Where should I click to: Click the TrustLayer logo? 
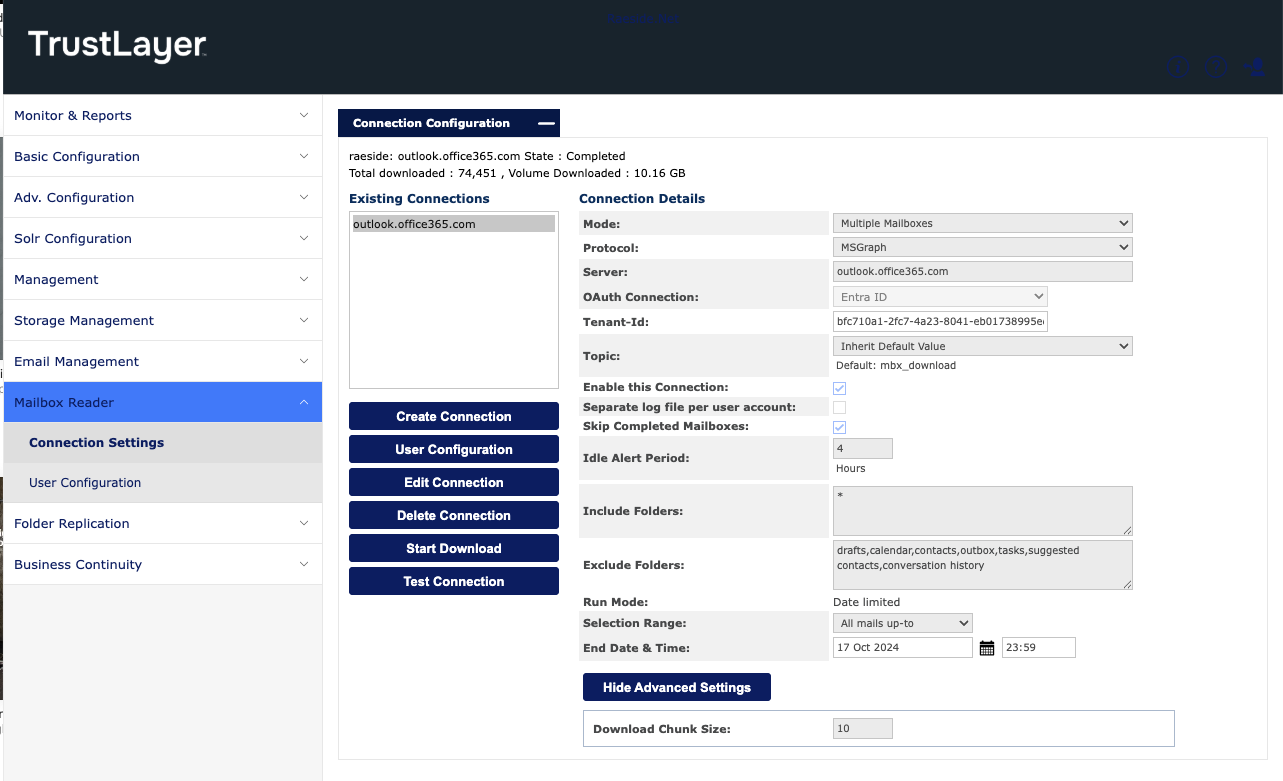117,46
